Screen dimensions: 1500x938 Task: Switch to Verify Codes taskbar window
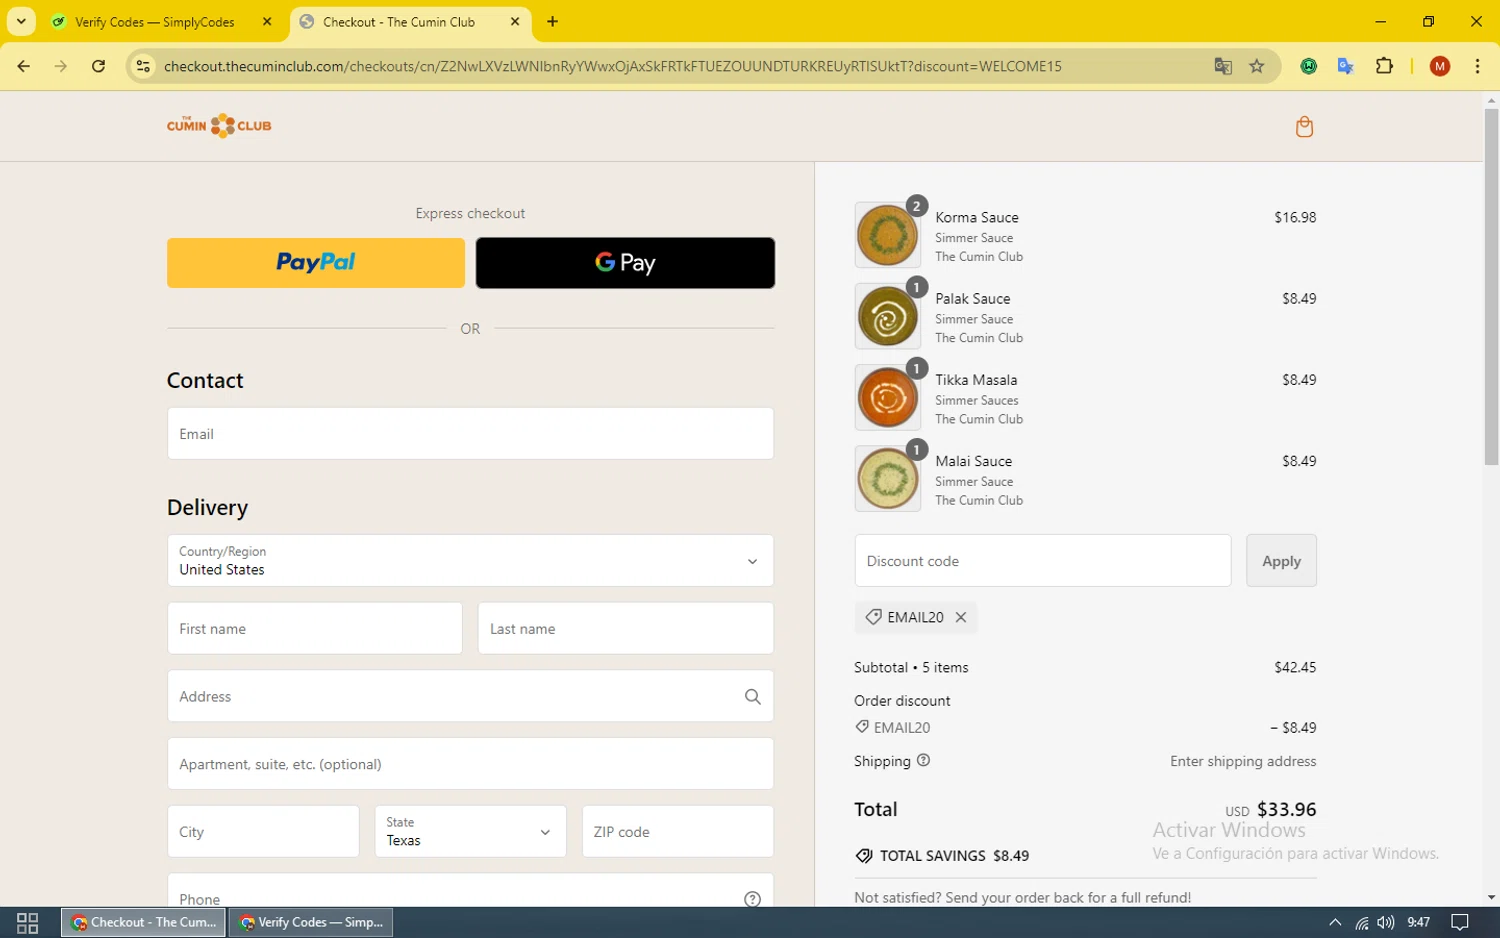pyautogui.click(x=311, y=922)
